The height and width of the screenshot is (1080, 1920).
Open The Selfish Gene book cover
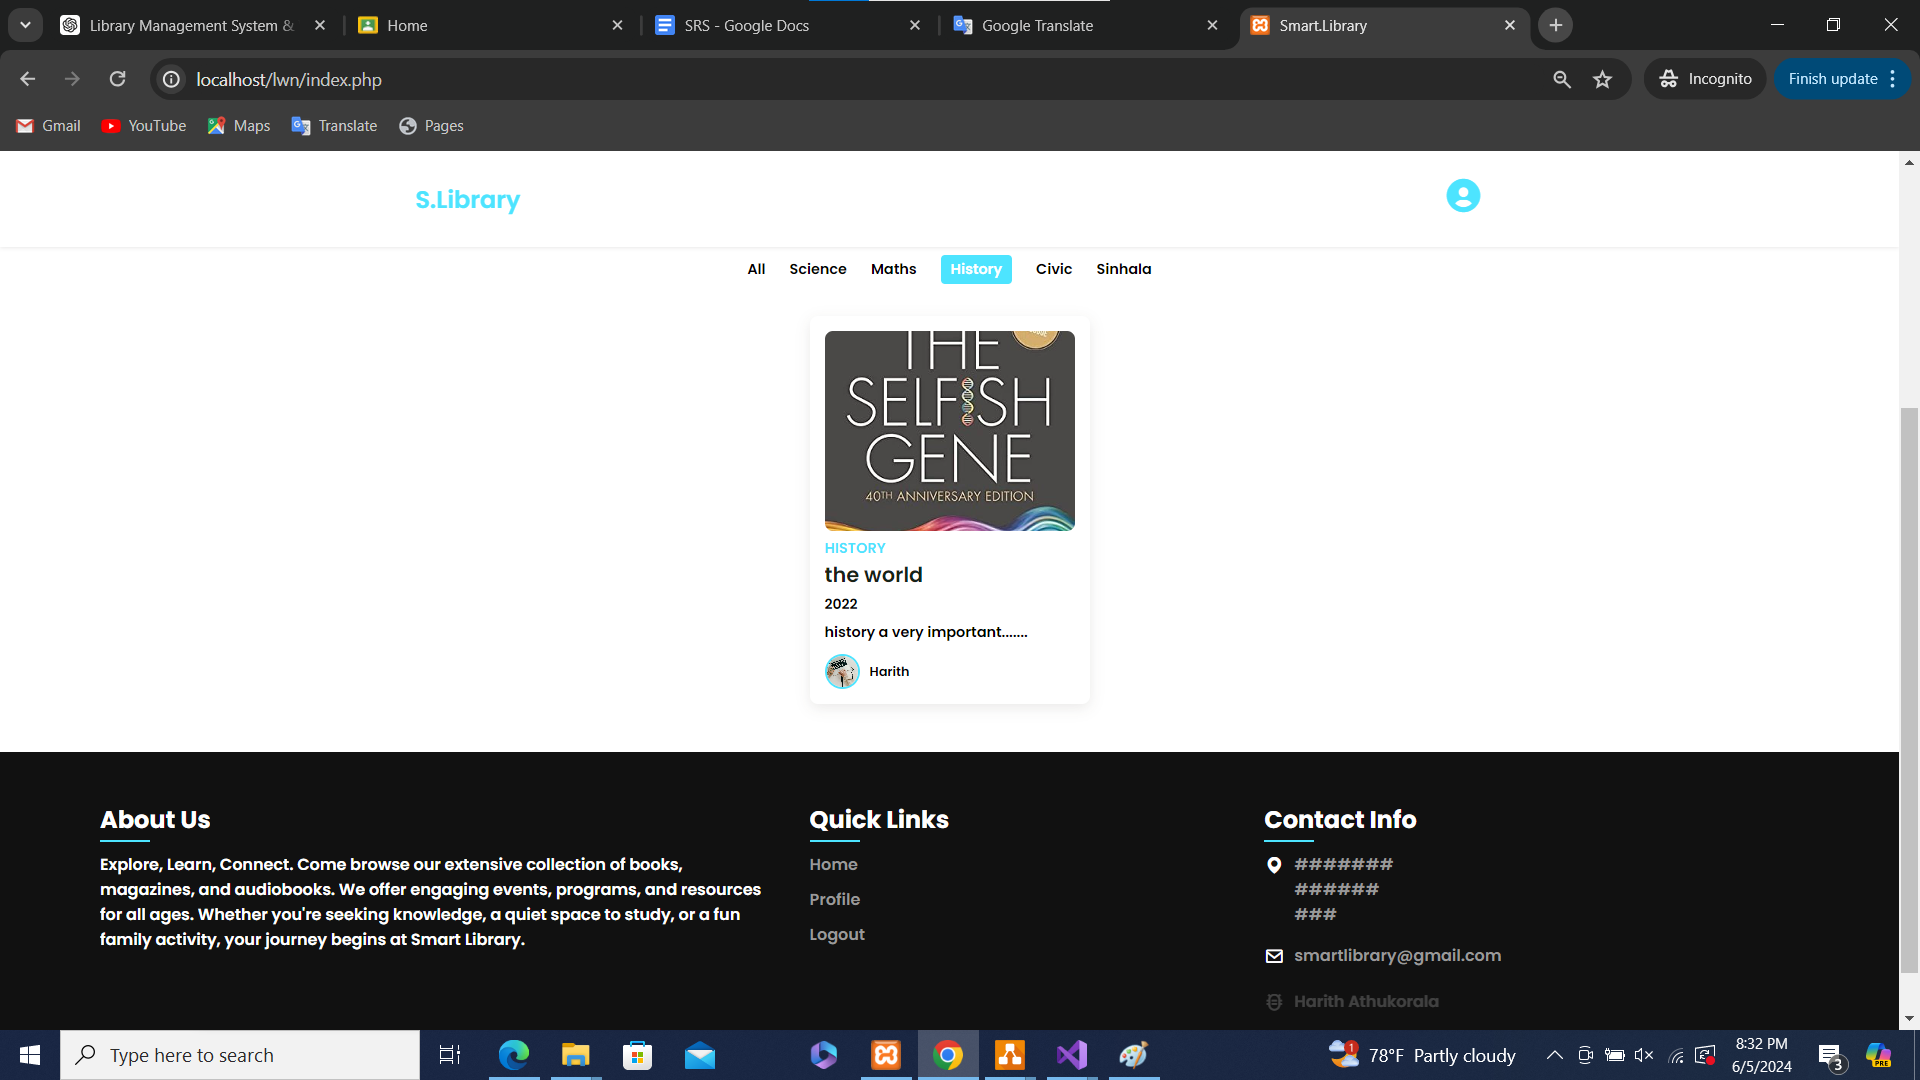click(x=949, y=430)
